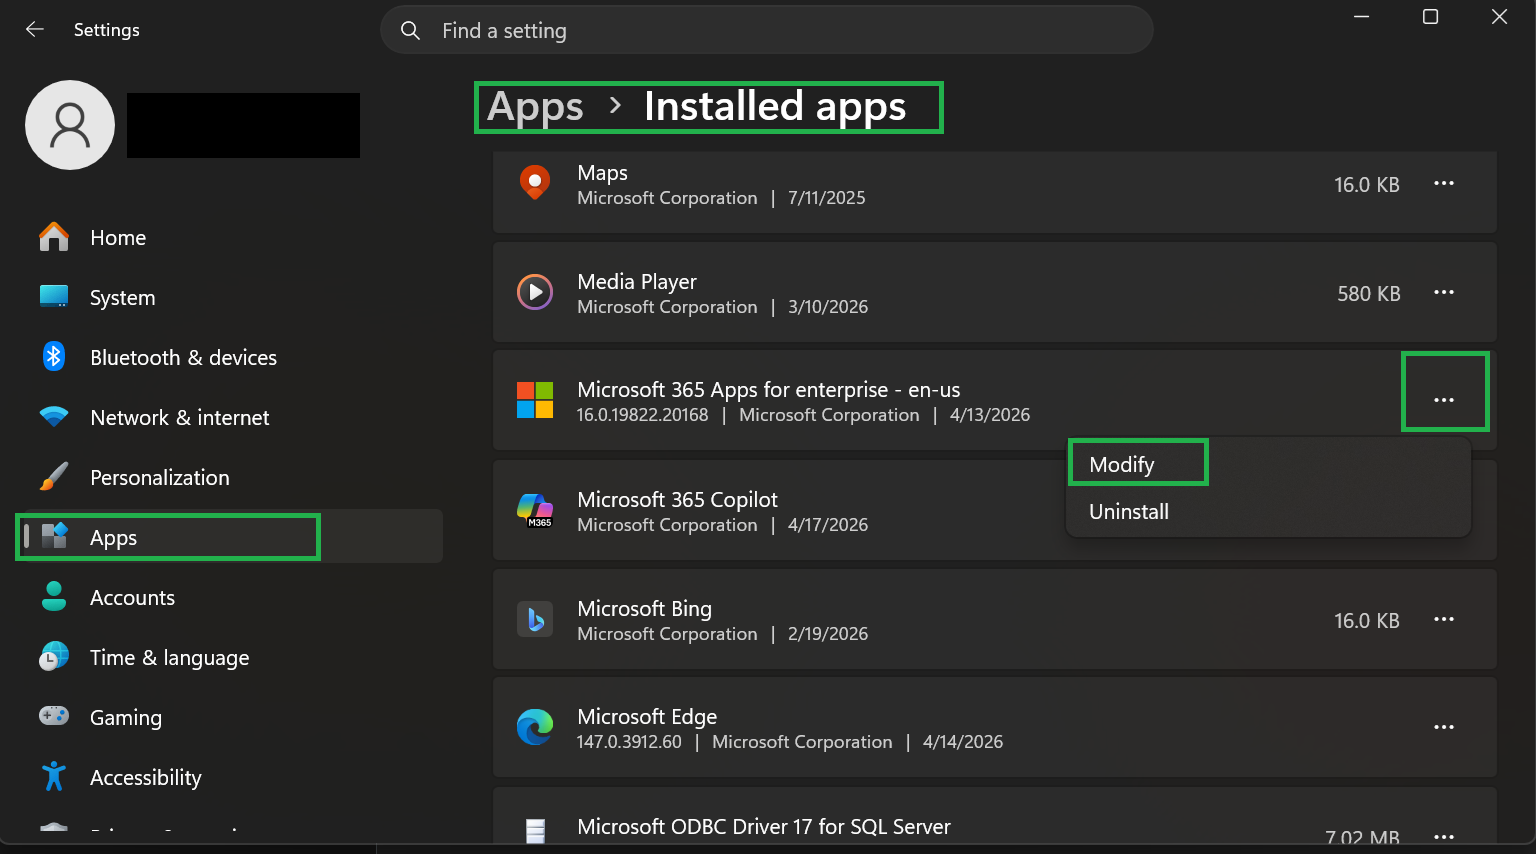Click the Maps app name
Screen dimensions: 1536x854
603,173
